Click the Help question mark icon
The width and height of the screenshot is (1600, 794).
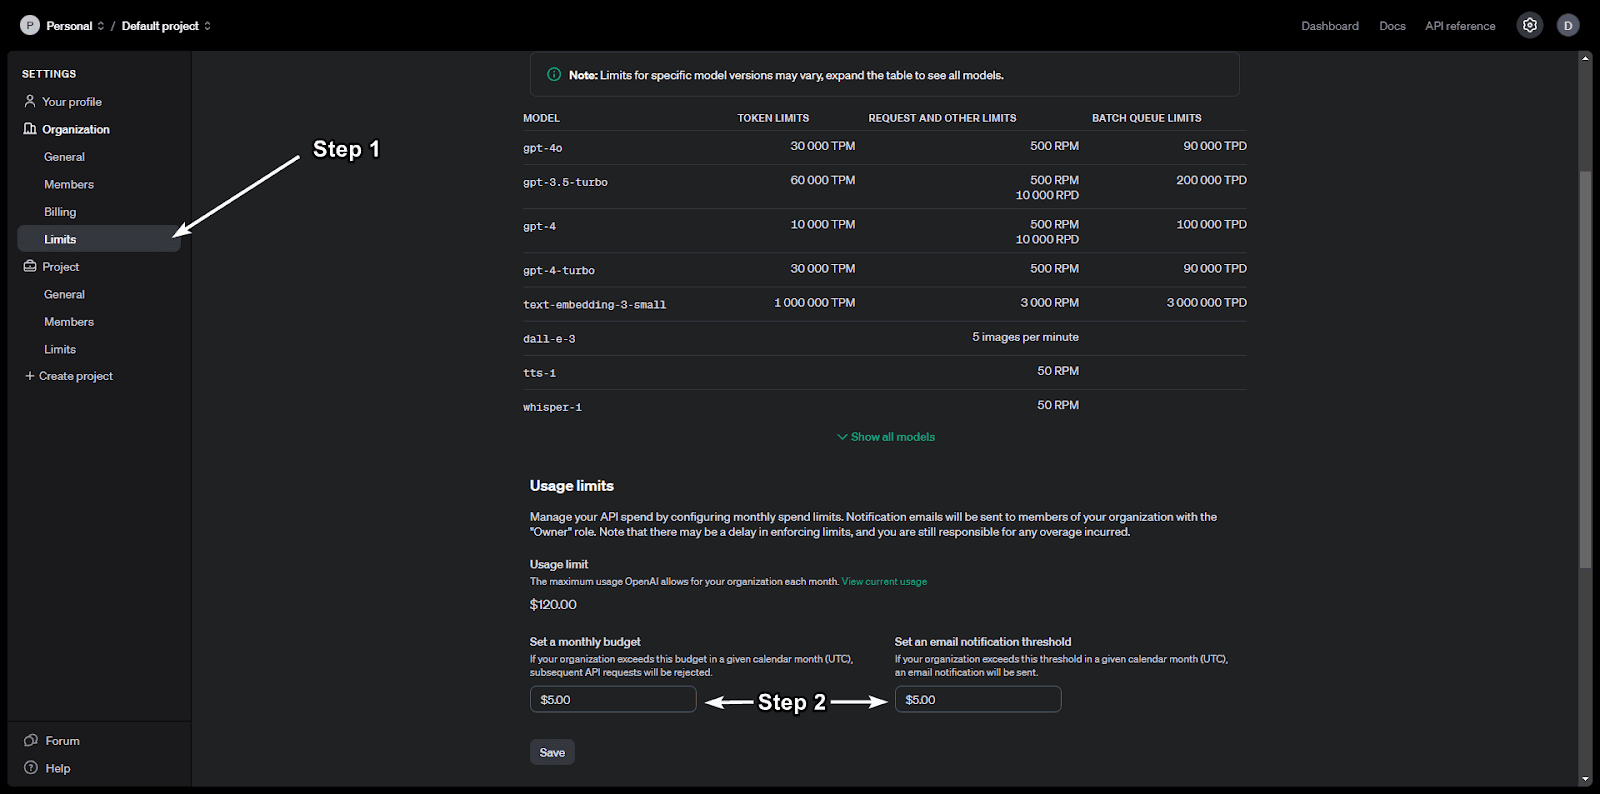[31, 768]
